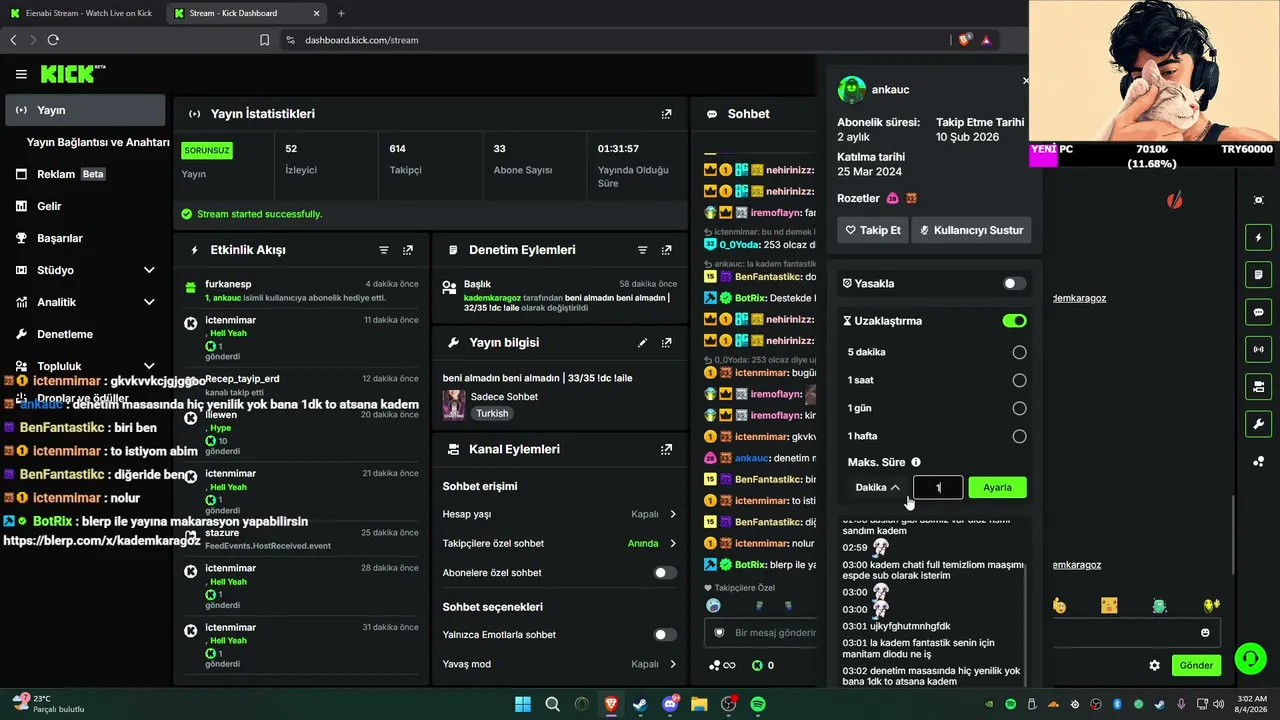1280x720 pixels.
Task: Open the Yayın sidebar item
Action: [x=85, y=110]
